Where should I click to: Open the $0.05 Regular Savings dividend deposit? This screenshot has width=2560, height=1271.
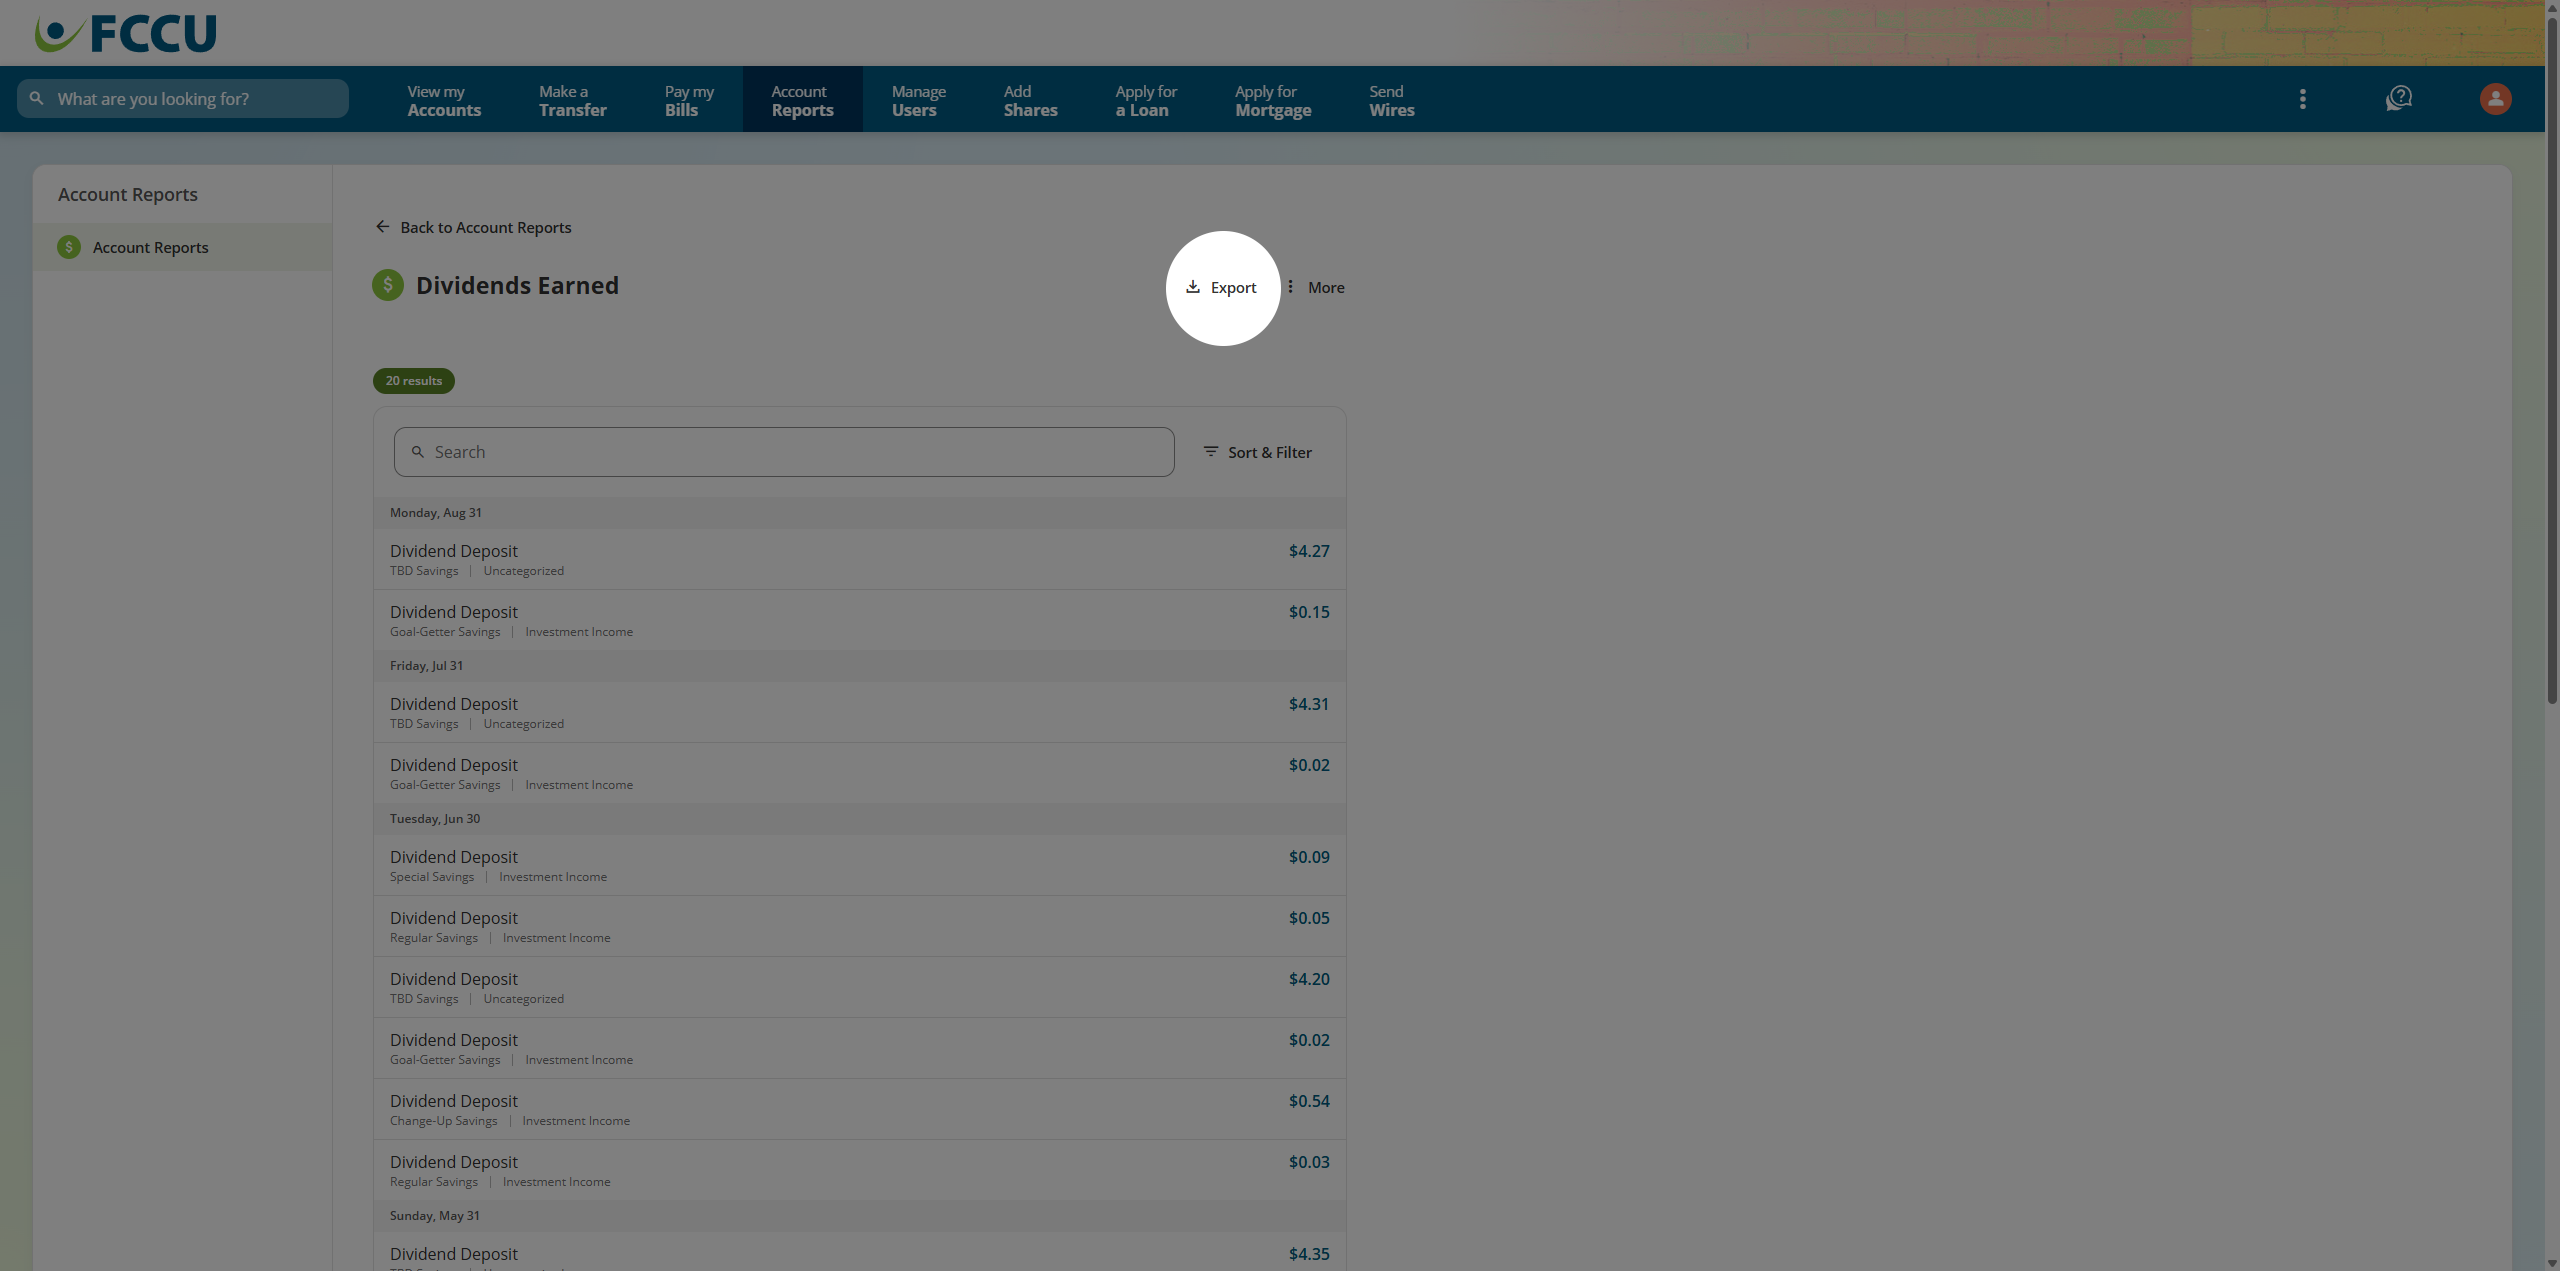(x=859, y=926)
